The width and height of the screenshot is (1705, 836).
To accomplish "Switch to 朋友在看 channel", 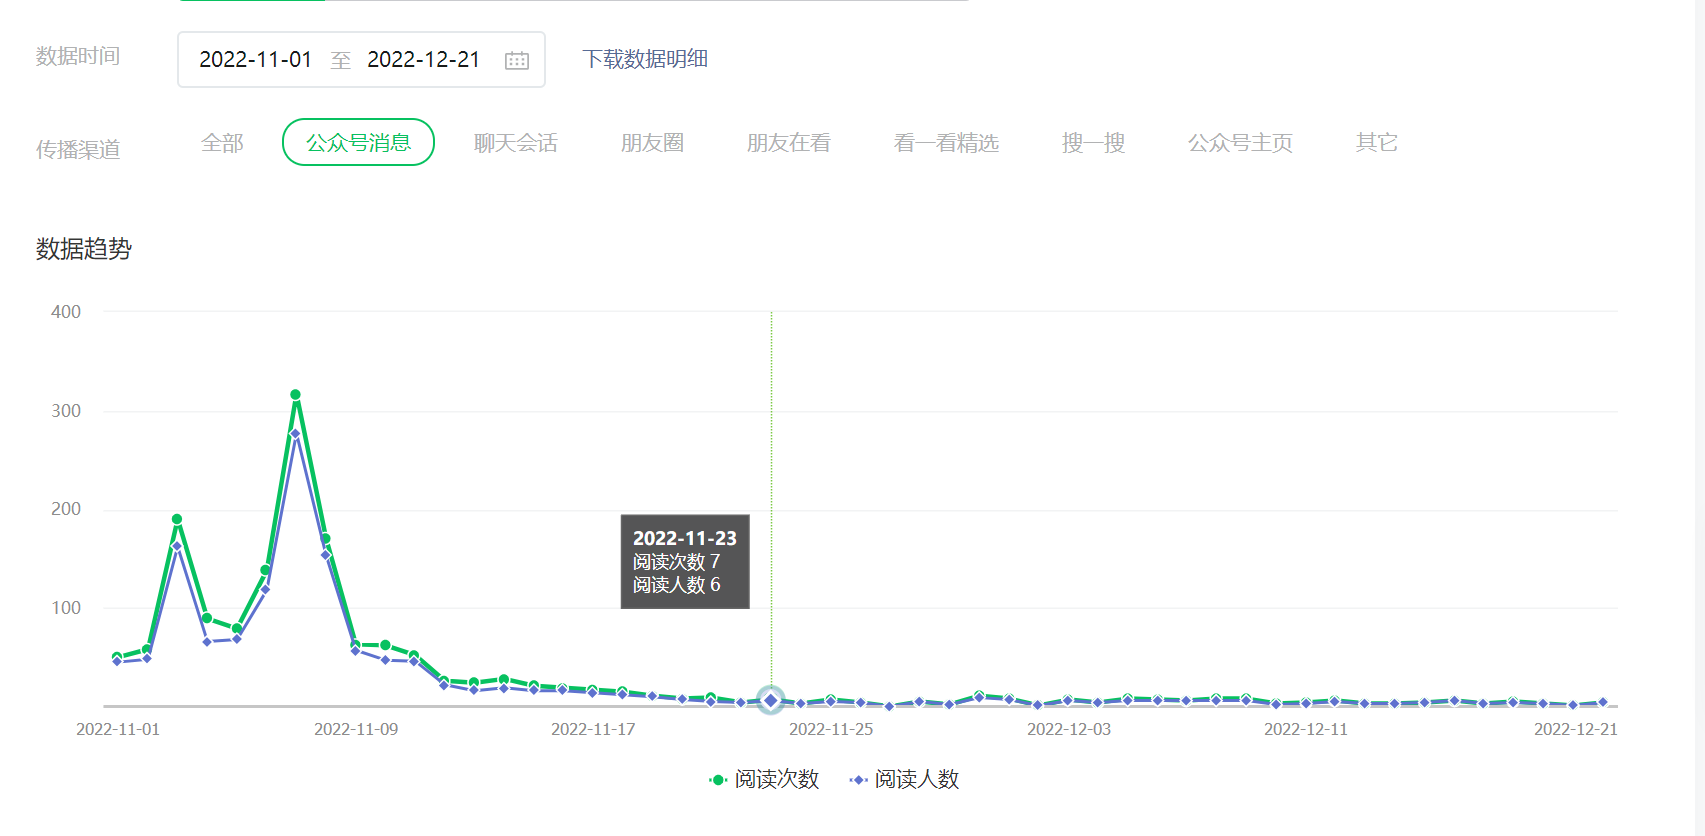I will point(789,143).
